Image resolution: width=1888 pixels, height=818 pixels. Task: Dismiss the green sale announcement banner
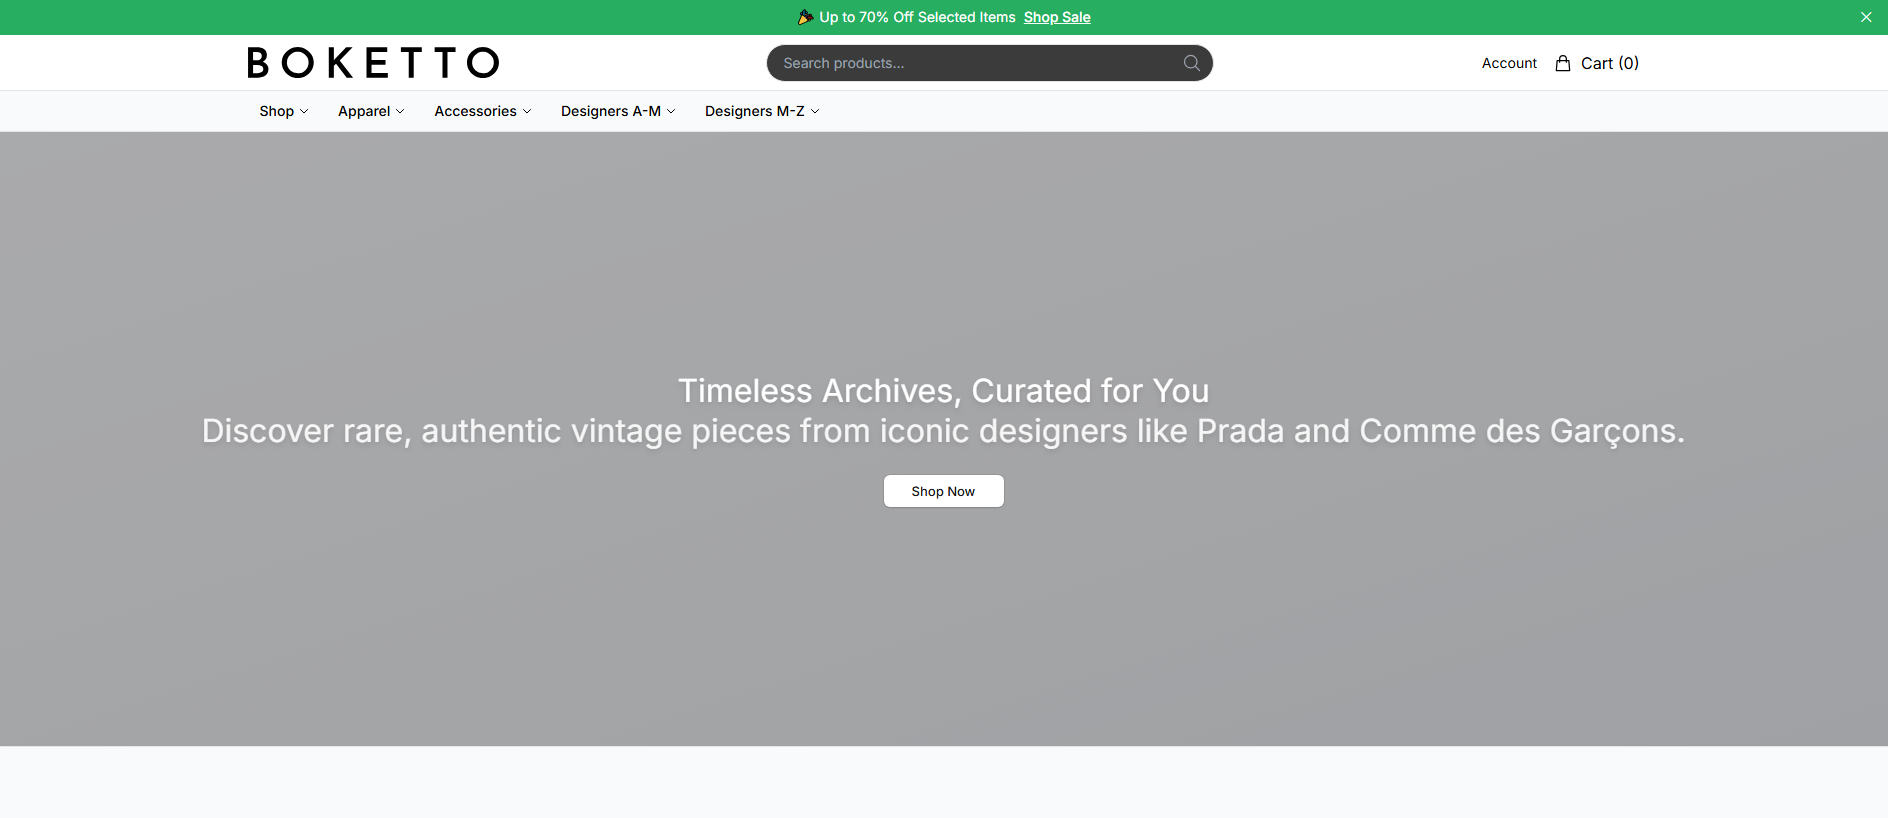tap(1866, 17)
